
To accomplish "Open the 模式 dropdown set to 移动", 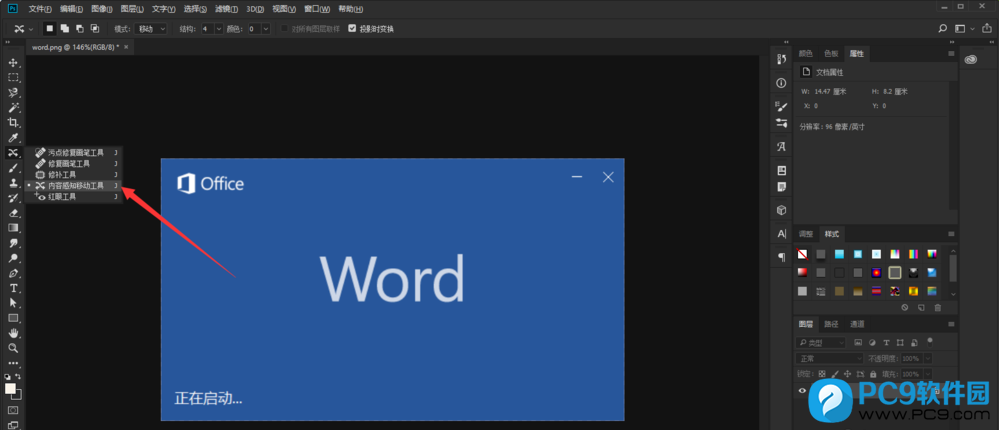I will point(152,29).
